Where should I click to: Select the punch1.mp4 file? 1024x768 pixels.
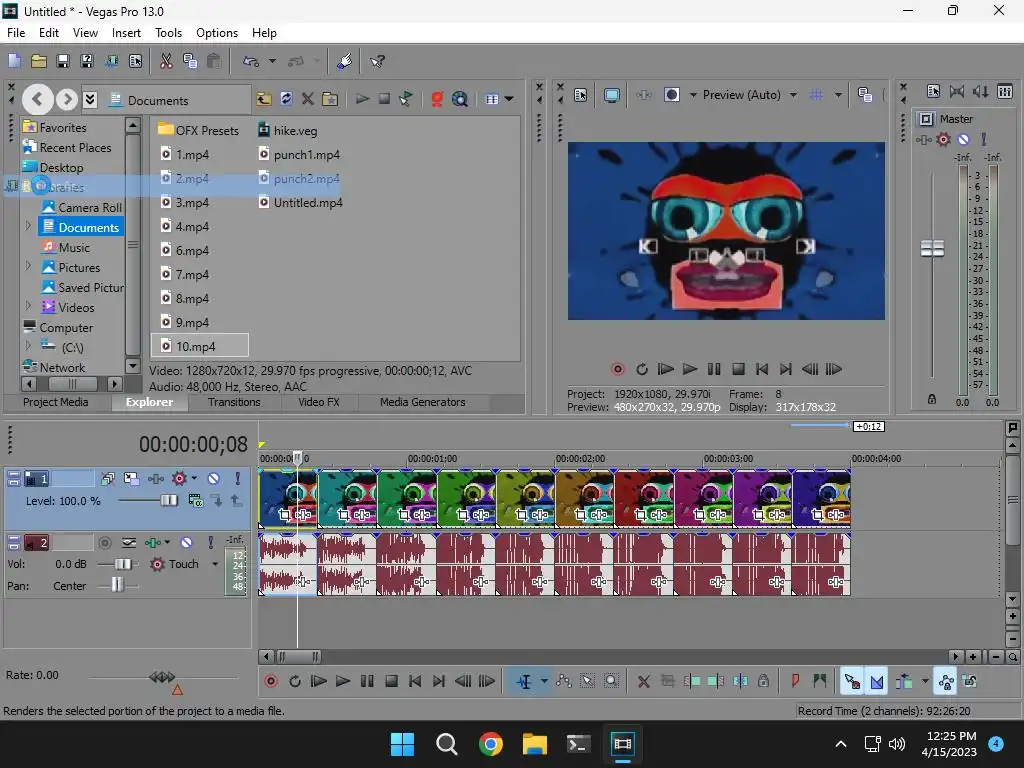click(299, 155)
